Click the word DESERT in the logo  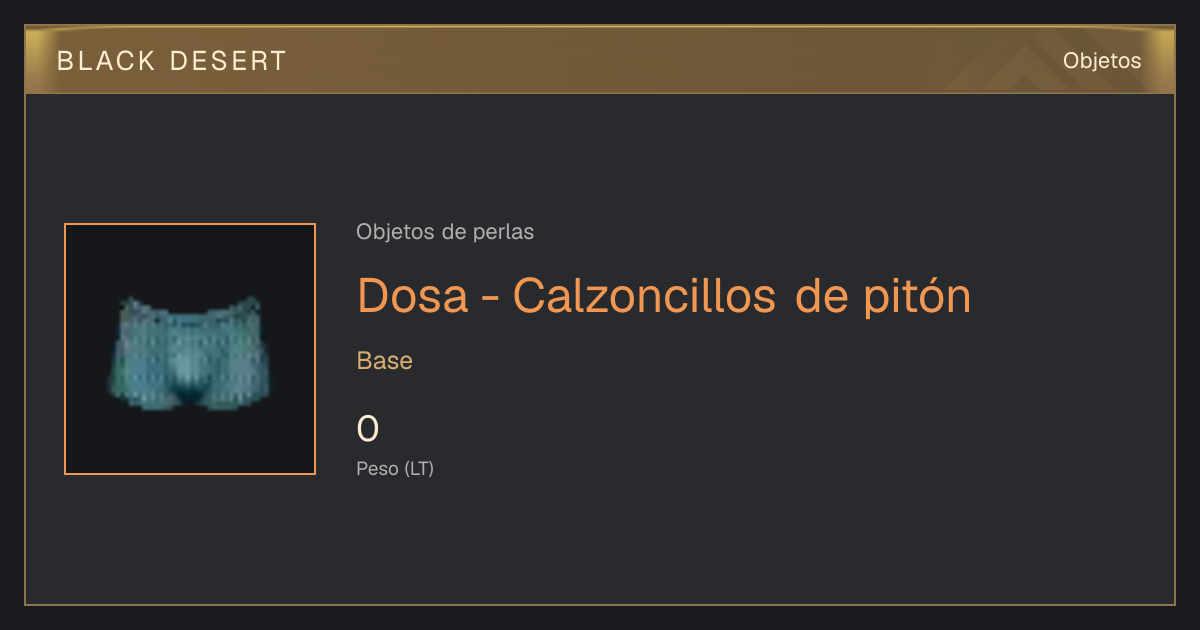[229, 61]
